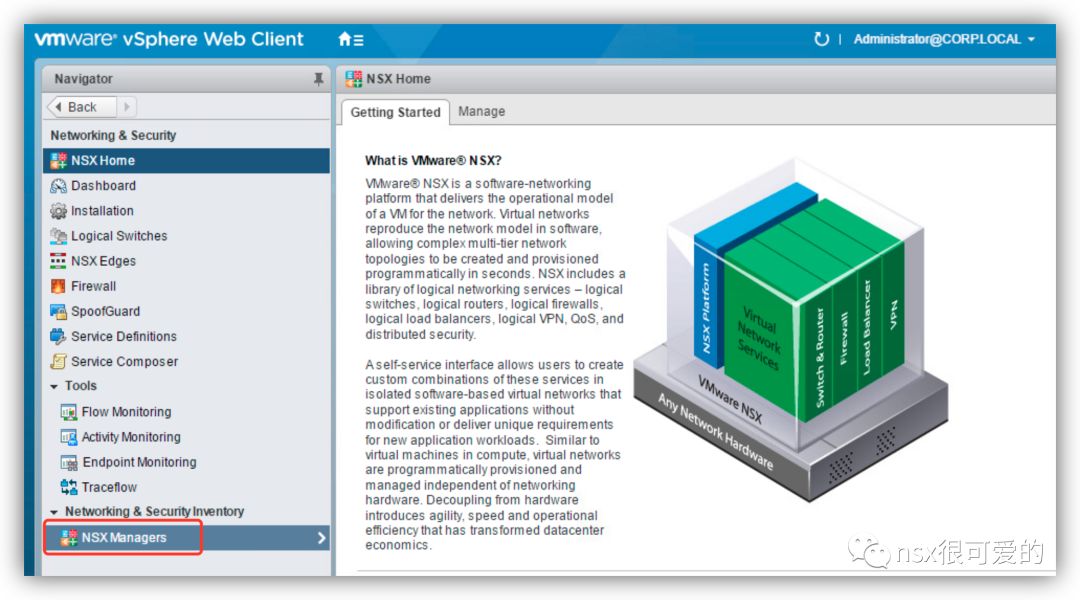Switch to the Getting Started tab
This screenshot has height=600, width=1080.
click(x=395, y=112)
